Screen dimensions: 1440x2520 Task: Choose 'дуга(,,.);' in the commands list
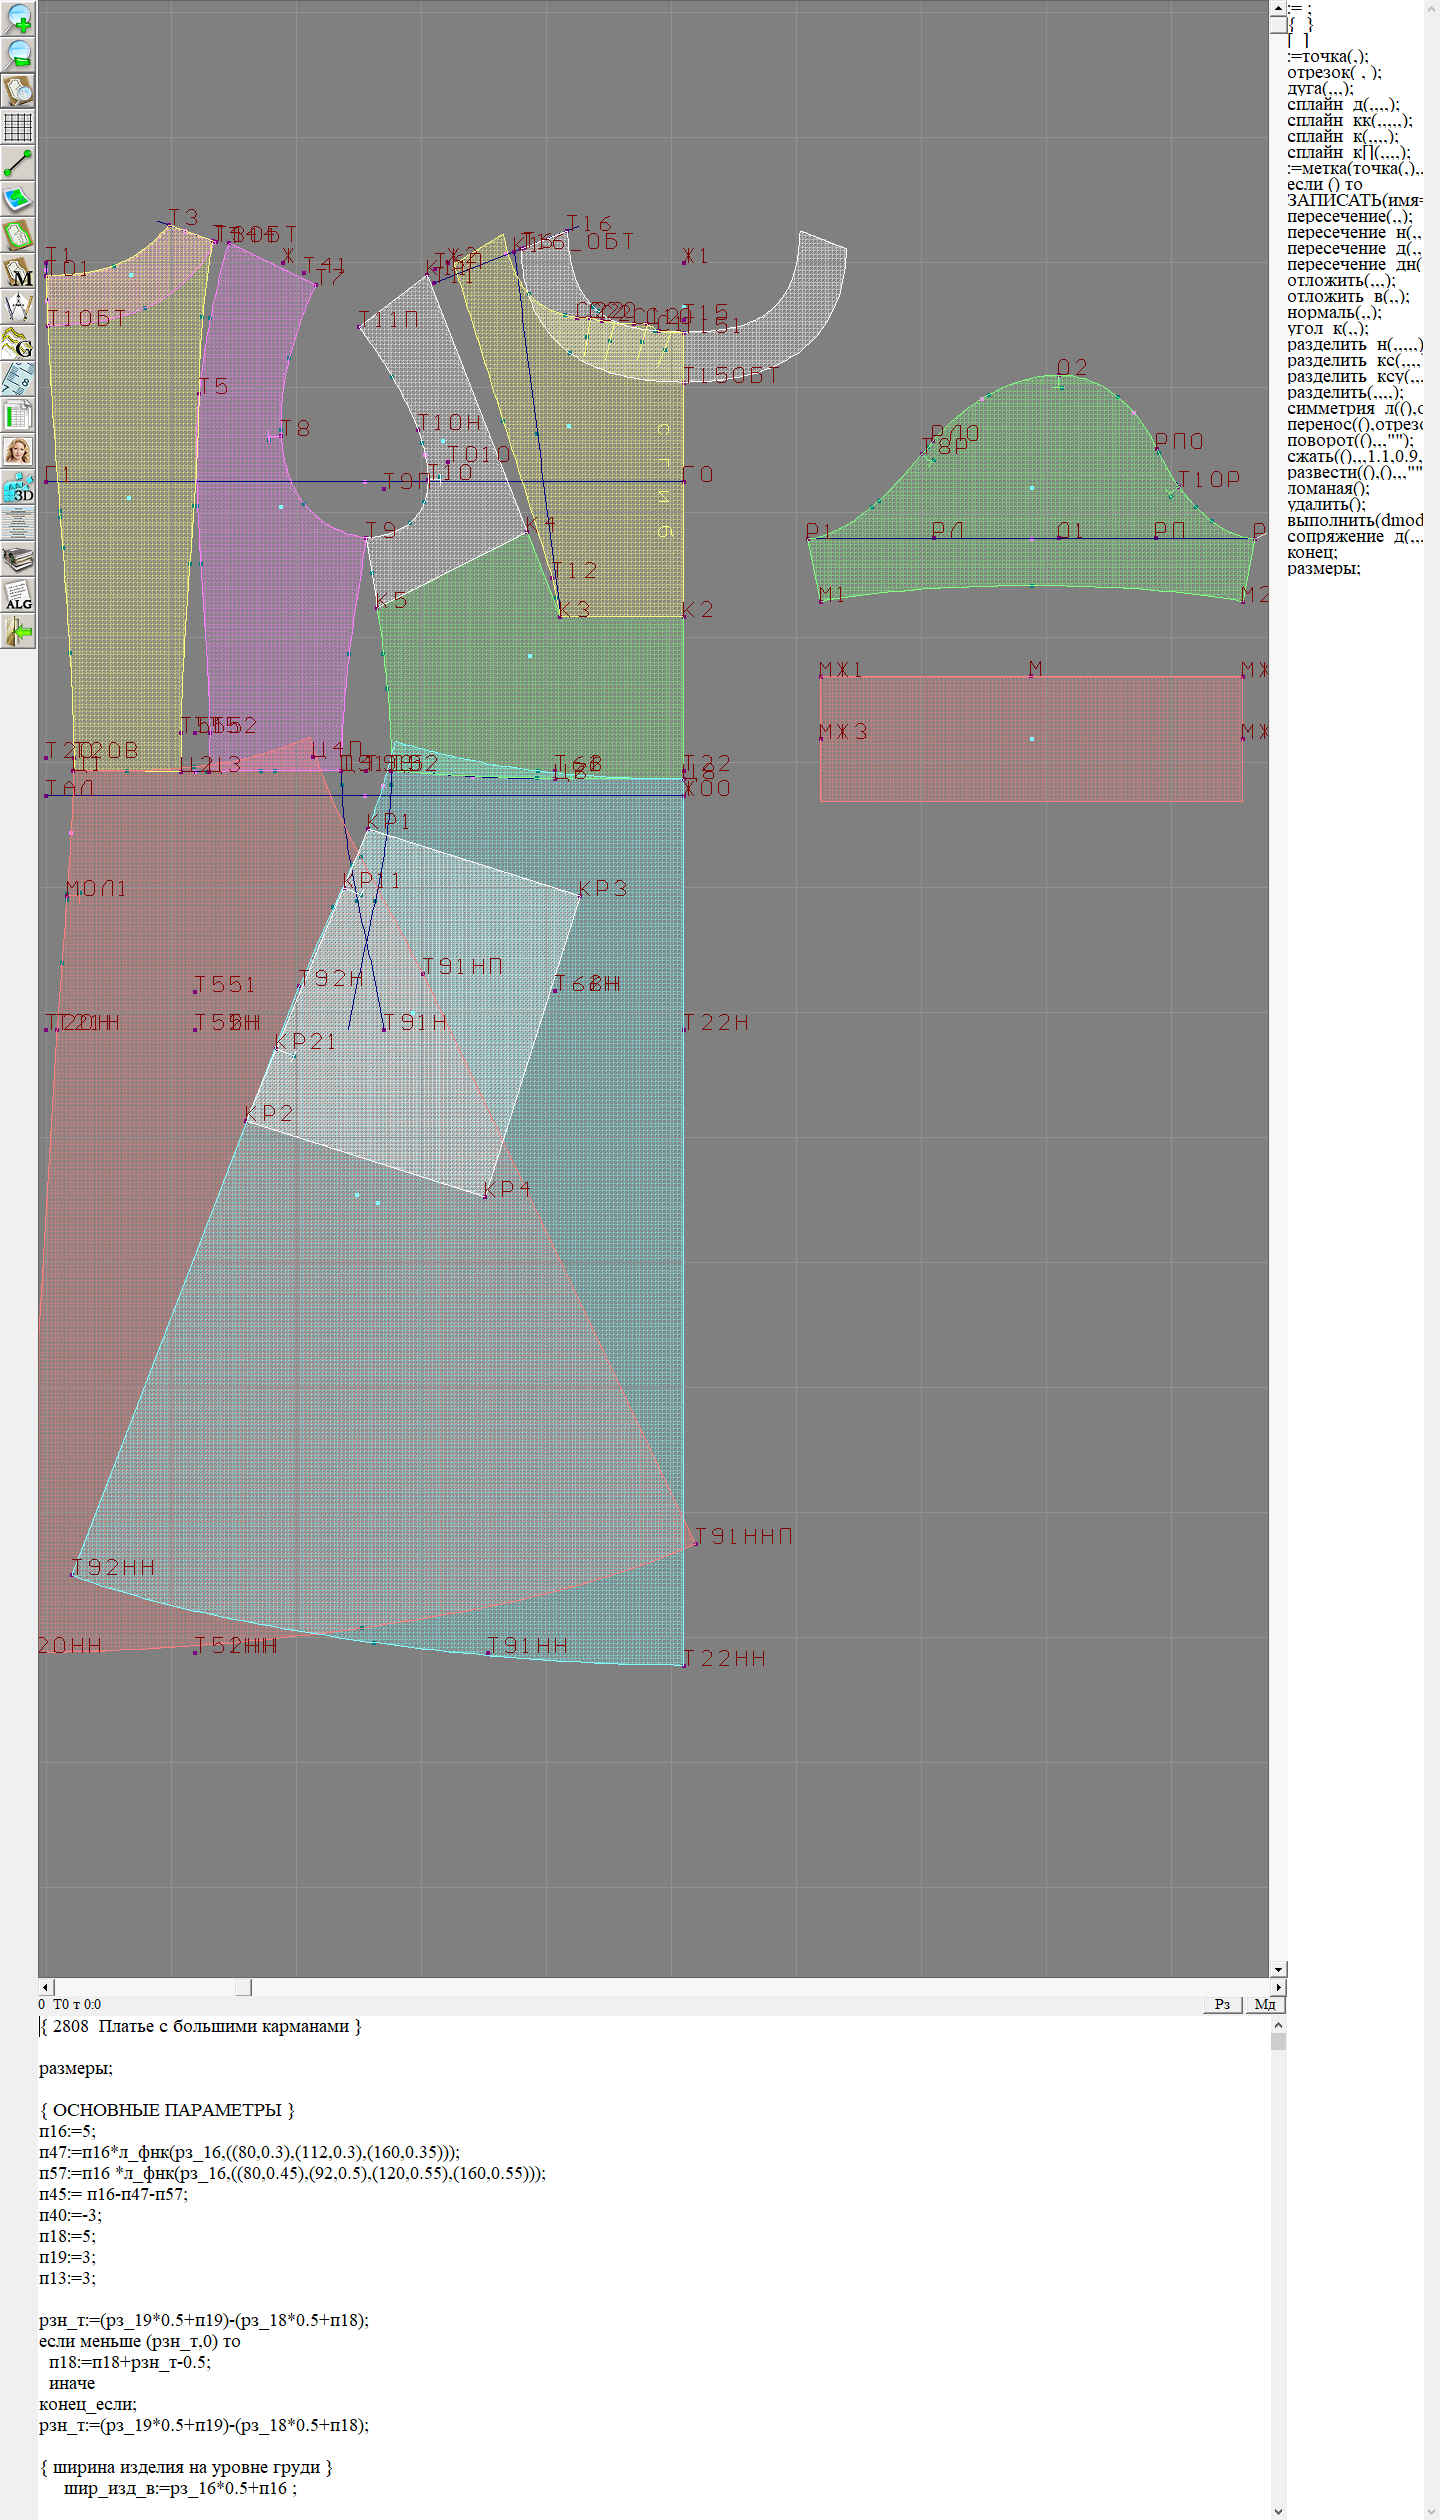[x=1319, y=88]
